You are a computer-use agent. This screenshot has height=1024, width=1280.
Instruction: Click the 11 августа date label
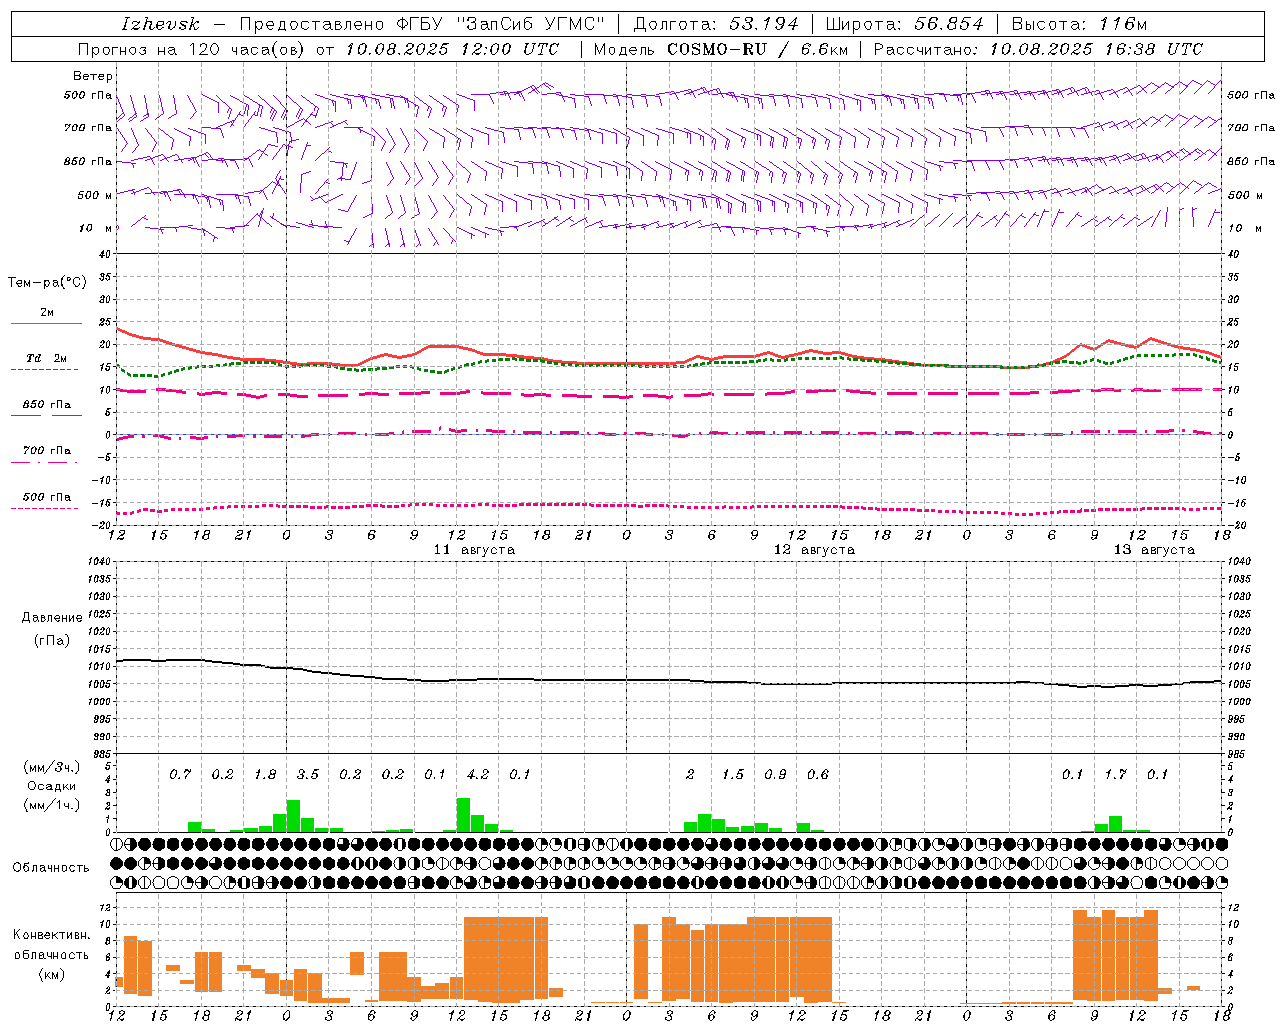[x=474, y=550]
